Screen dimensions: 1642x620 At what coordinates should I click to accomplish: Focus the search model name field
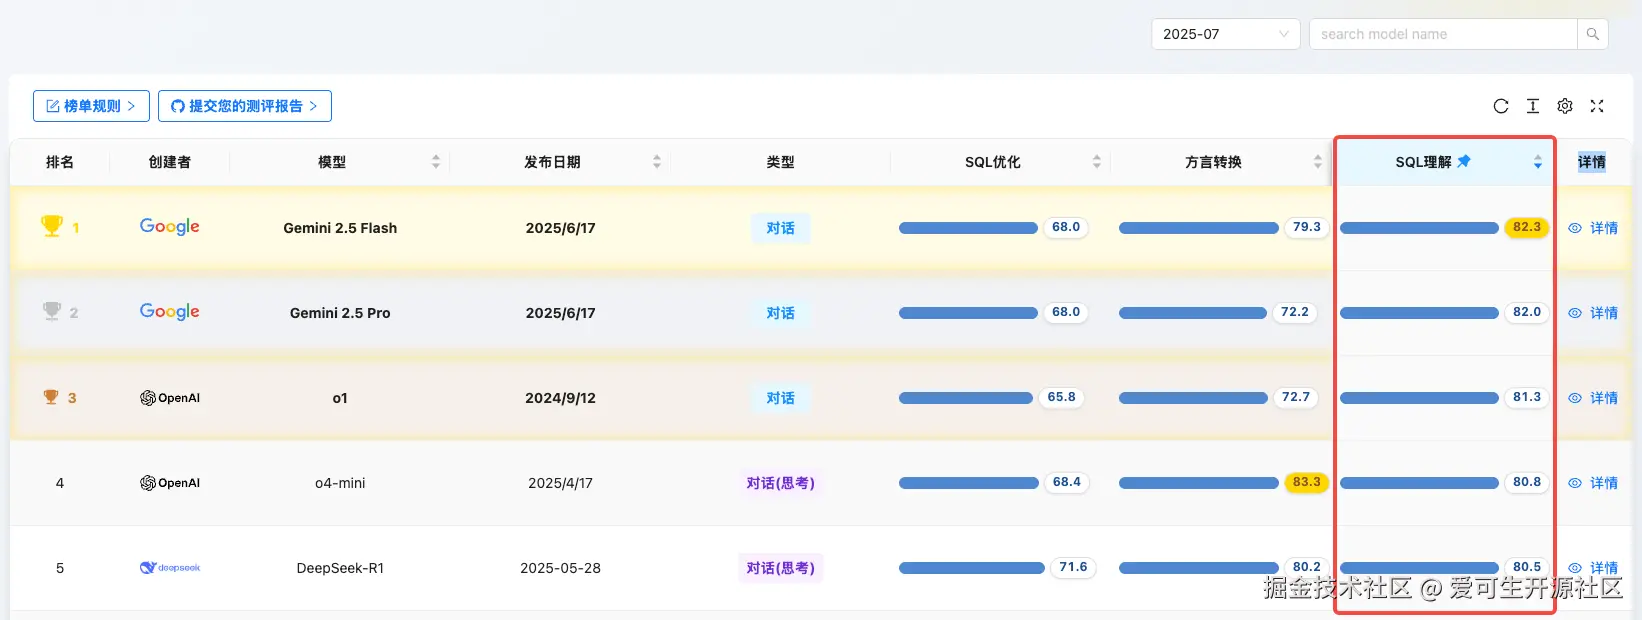pyautogui.click(x=1442, y=34)
